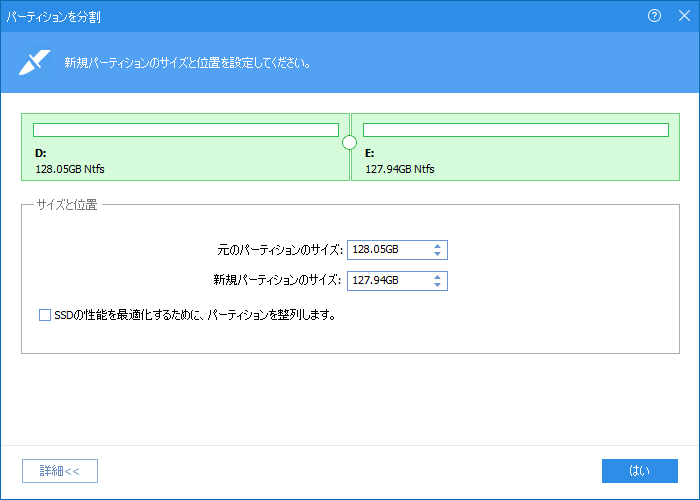700x500 pixels.
Task: Select the D: 128.05GB Ntfs partition block
Action: 185,147
